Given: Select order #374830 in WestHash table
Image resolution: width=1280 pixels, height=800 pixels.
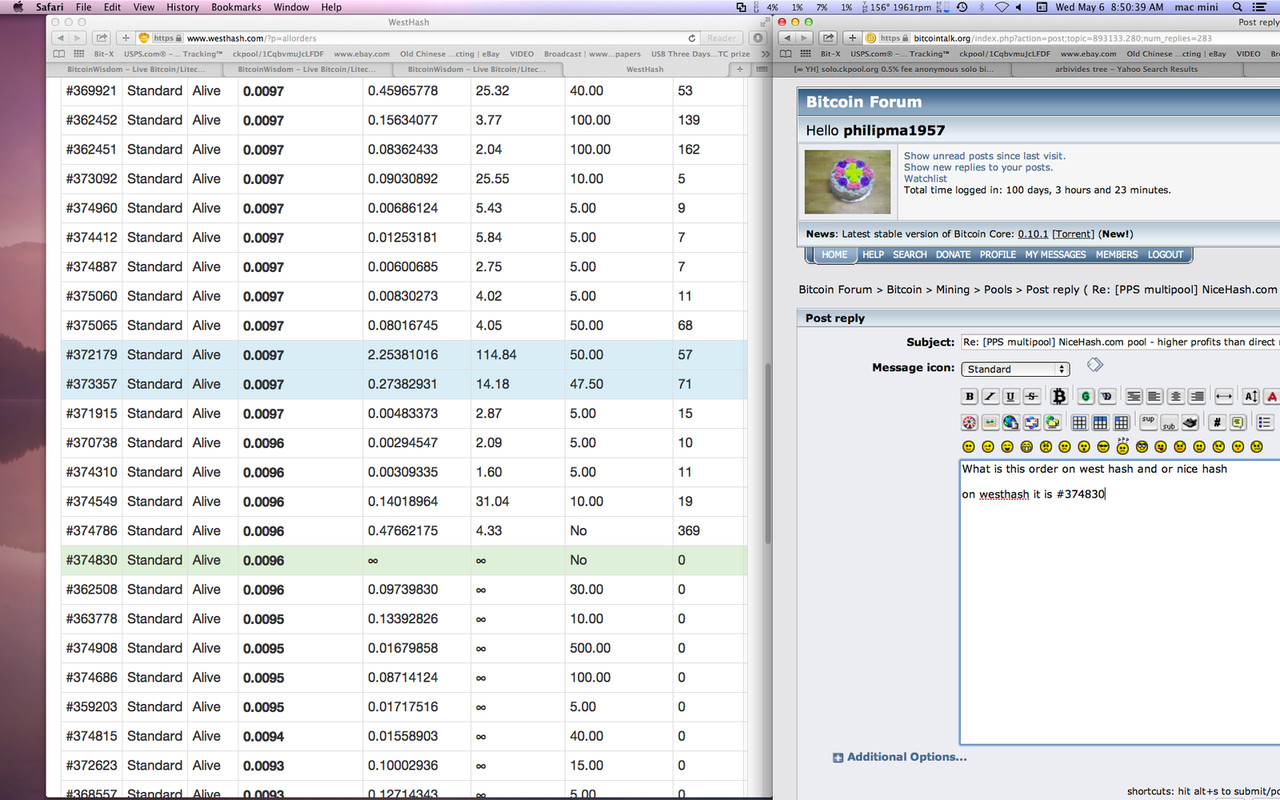Looking at the screenshot, I should [404, 560].
